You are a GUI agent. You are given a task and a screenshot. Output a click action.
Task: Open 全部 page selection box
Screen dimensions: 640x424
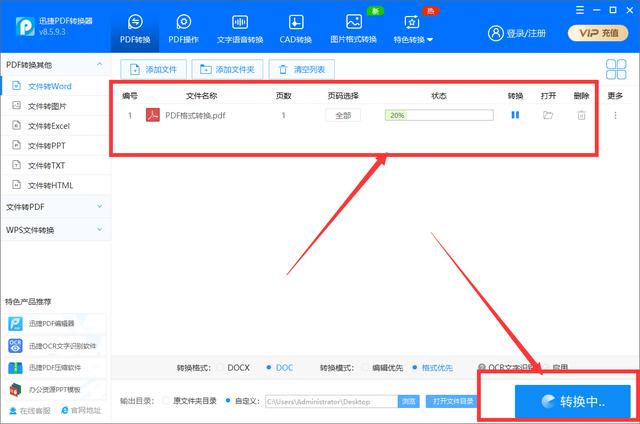coord(343,115)
